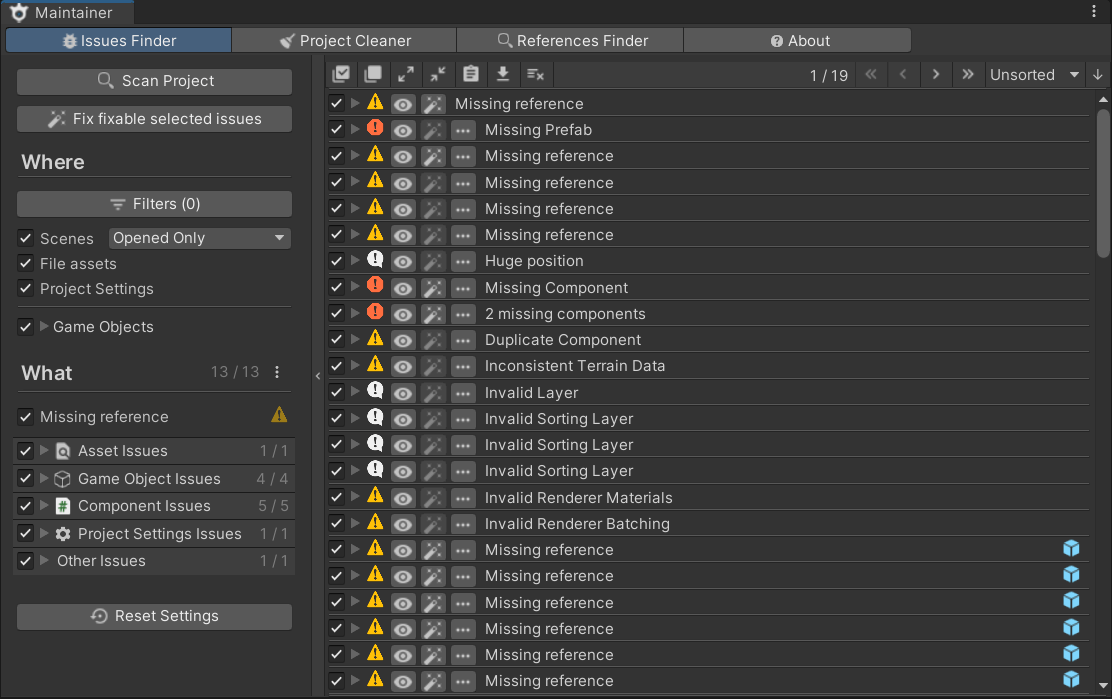
Task: Expand the Asset Issues group
Action: [x=44, y=450]
